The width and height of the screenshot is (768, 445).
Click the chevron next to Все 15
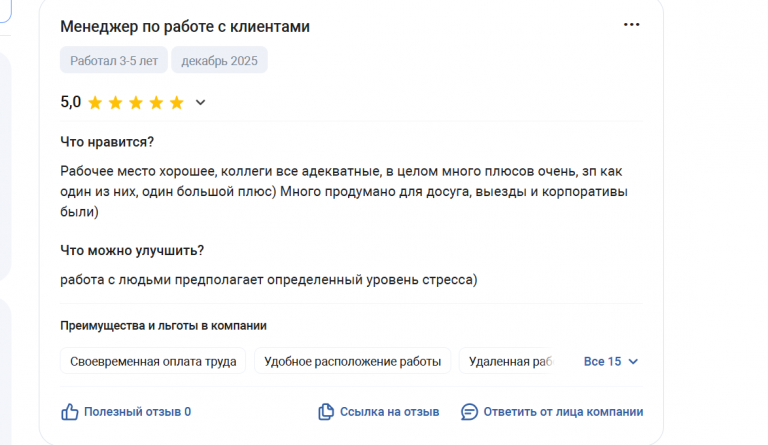coord(632,361)
